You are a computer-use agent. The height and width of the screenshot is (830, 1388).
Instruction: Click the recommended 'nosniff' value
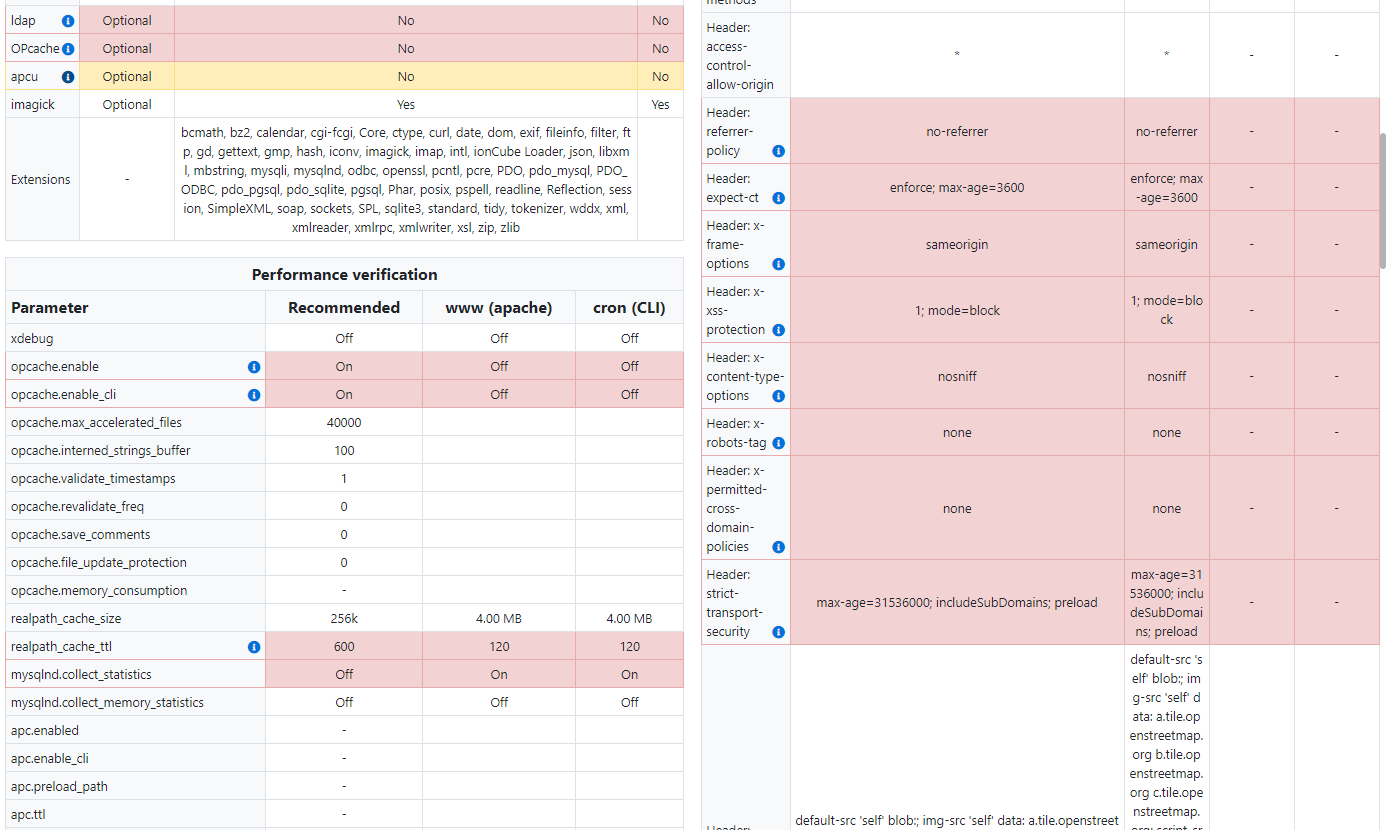pos(957,377)
